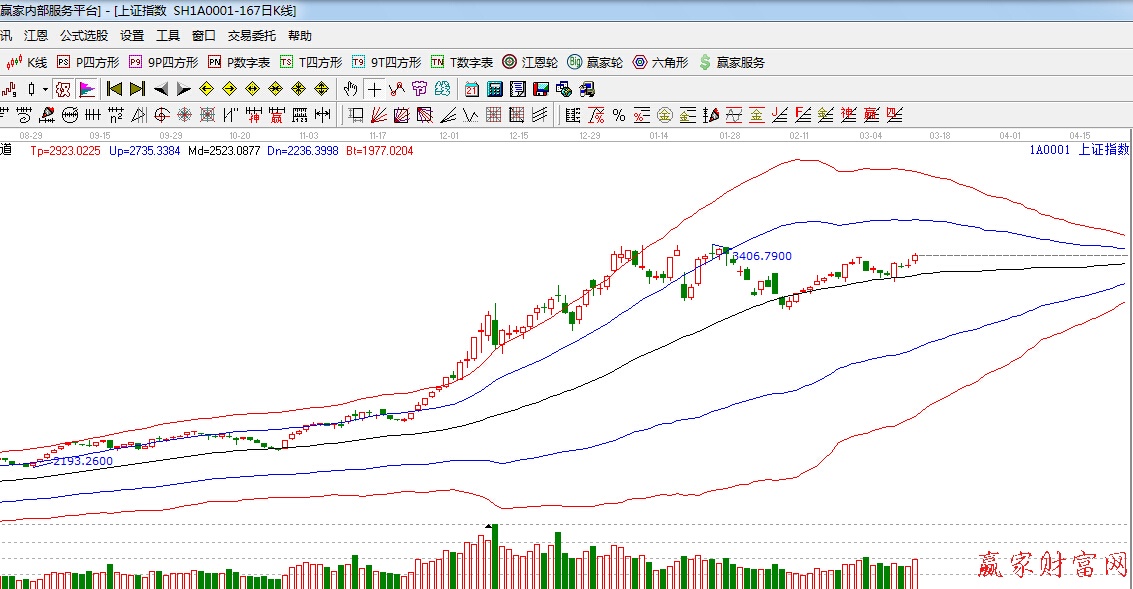Jump to first bar arrow icon

(x=114, y=89)
